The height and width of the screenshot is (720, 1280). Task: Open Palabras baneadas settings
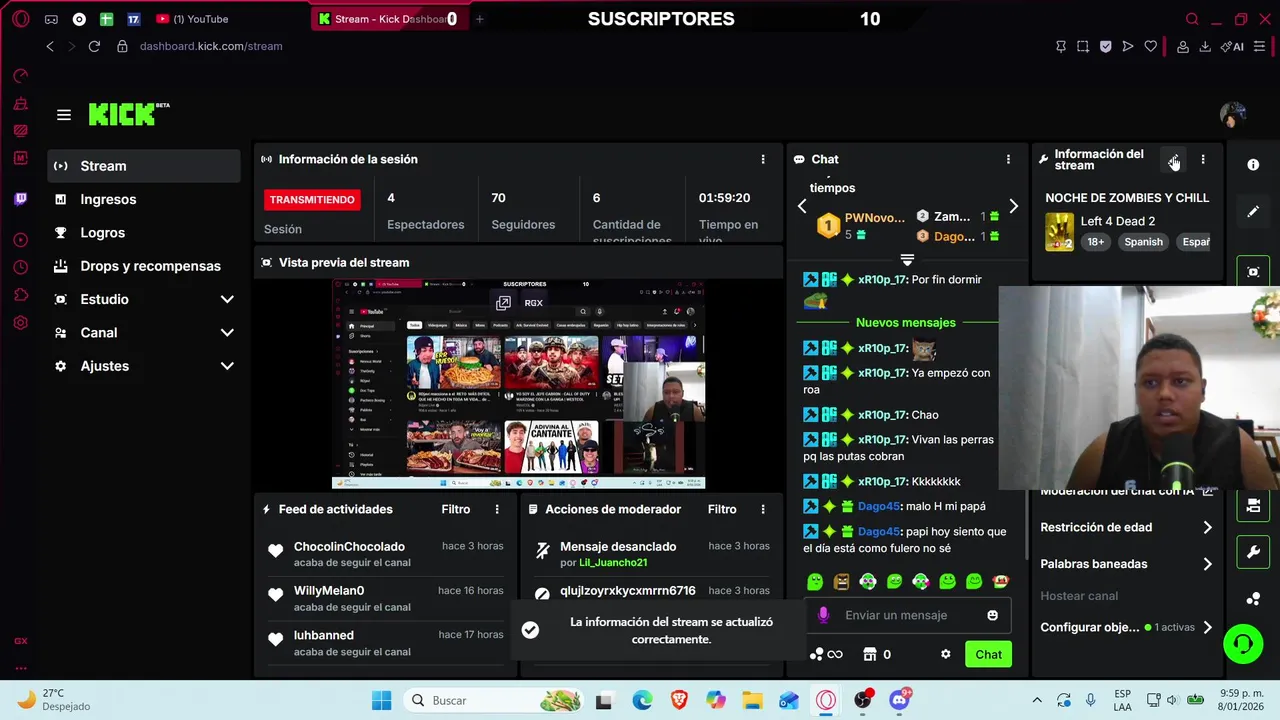coord(1126,564)
